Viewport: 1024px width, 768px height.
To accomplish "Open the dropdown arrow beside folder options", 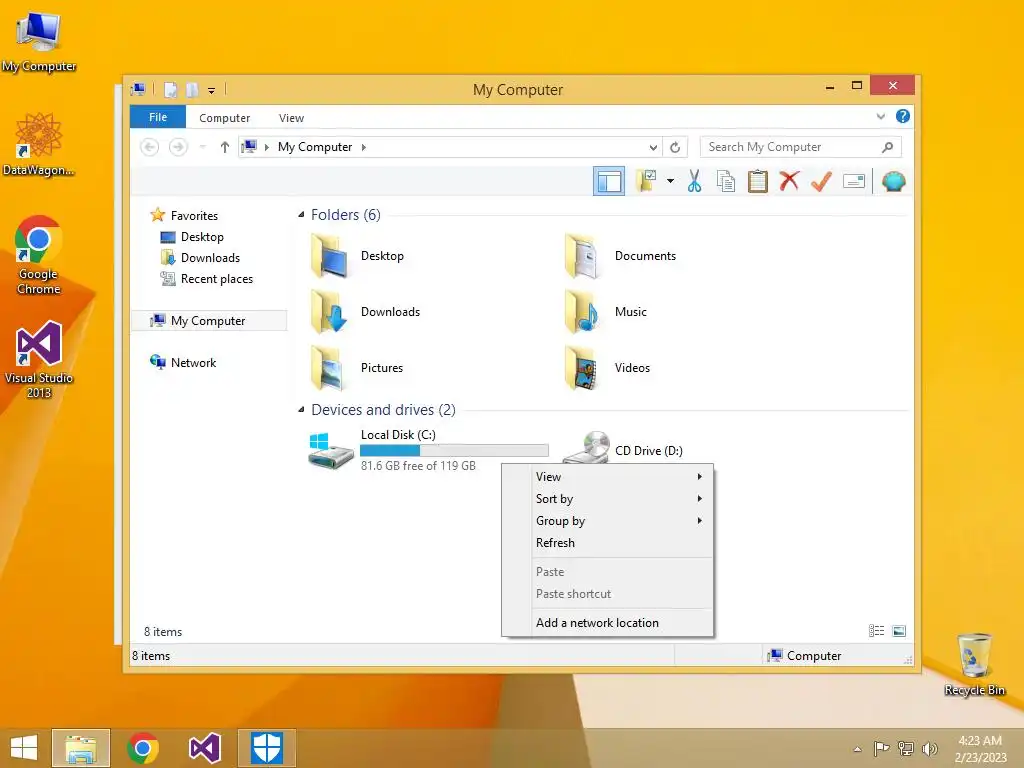I will 670,181.
